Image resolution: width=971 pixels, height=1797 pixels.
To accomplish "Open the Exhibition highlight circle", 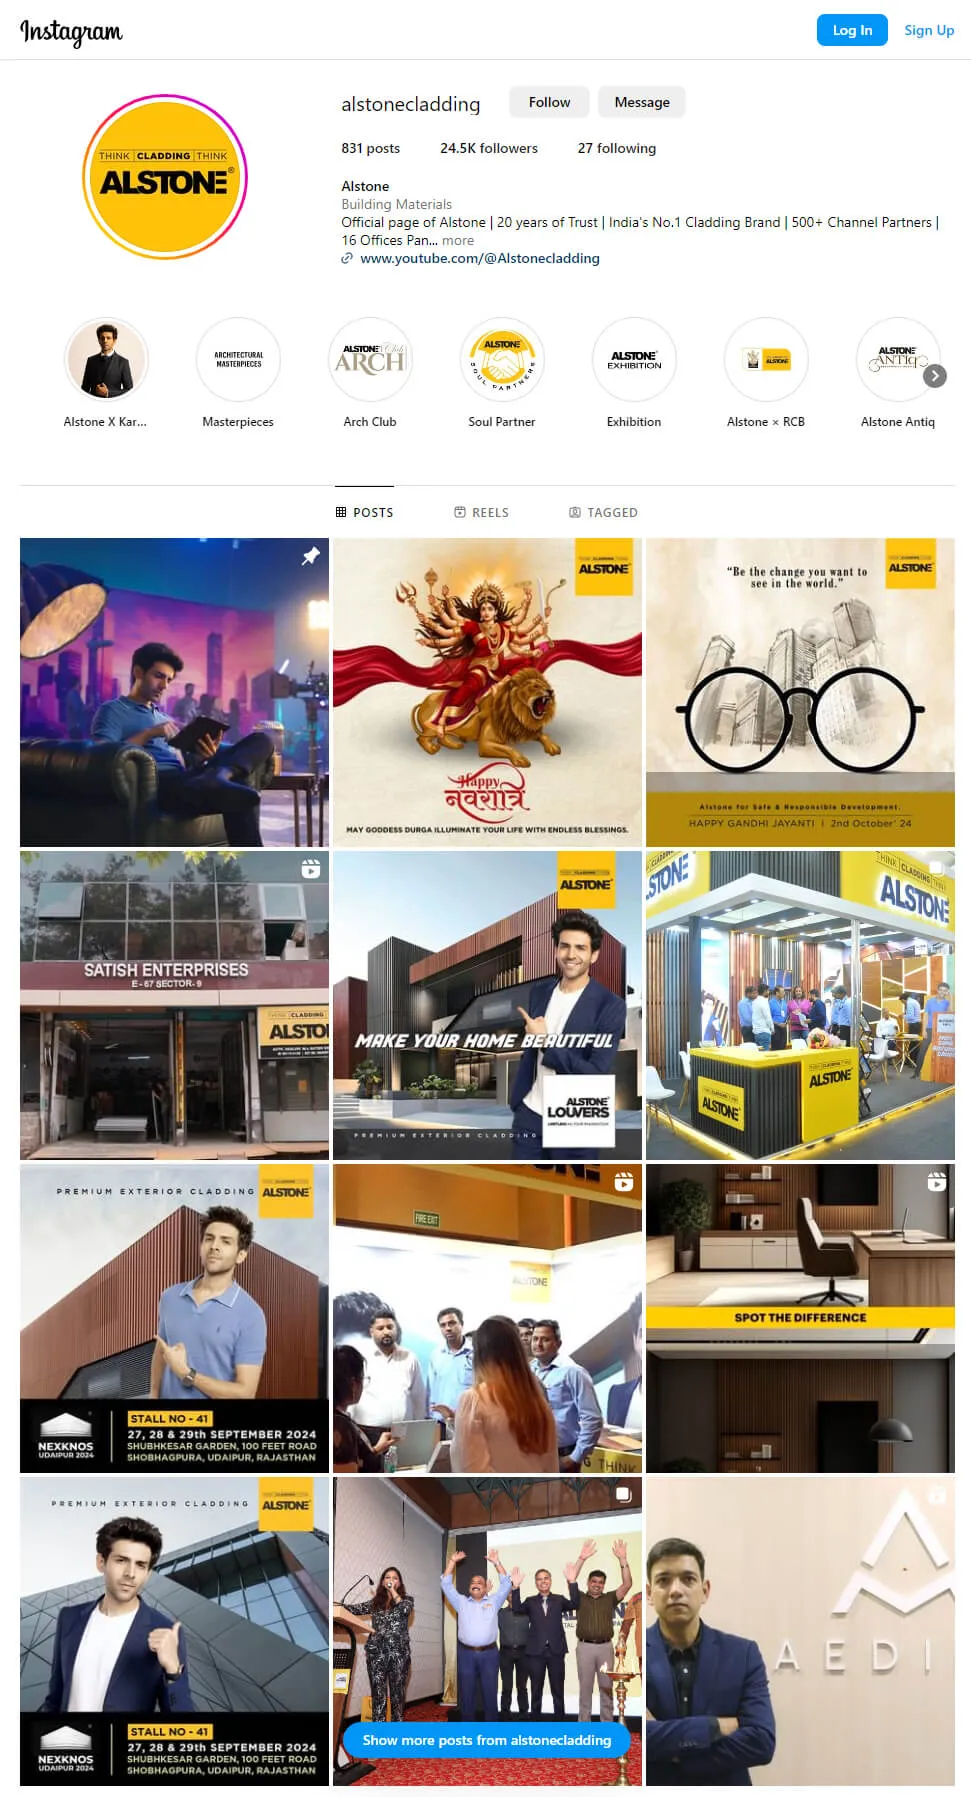I will coord(634,360).
